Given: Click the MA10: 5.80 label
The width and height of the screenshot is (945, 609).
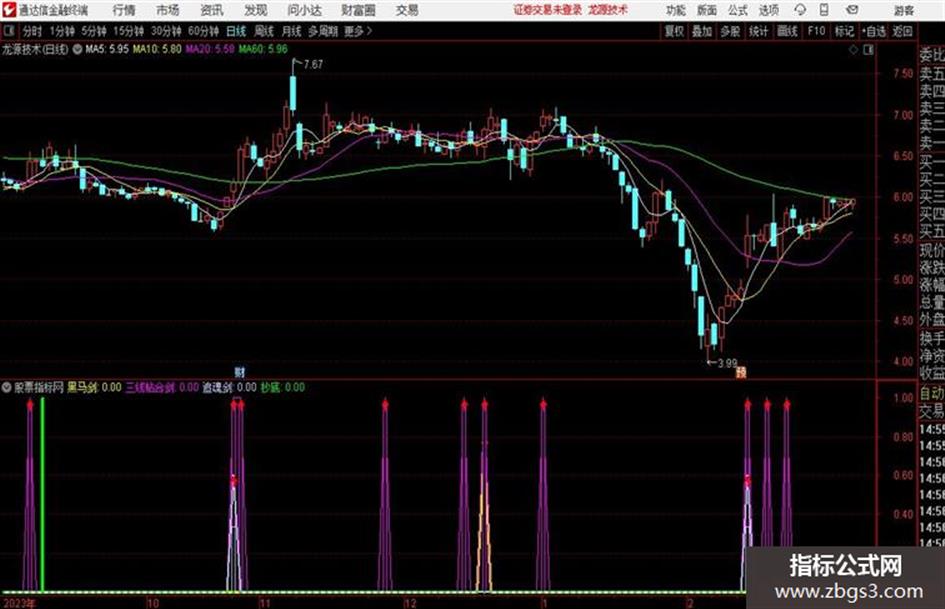Looking at the screenshot, I should [157, 49].
